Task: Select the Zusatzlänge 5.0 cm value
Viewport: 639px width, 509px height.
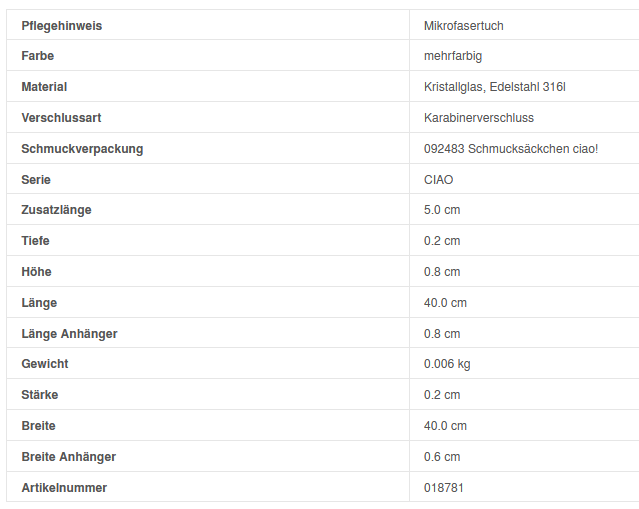Action: [x=442, y=210]
